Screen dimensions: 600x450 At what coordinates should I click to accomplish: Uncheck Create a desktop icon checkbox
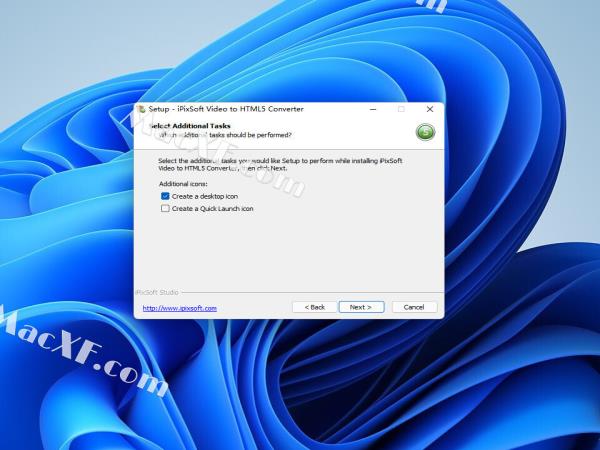click(165, 196)
